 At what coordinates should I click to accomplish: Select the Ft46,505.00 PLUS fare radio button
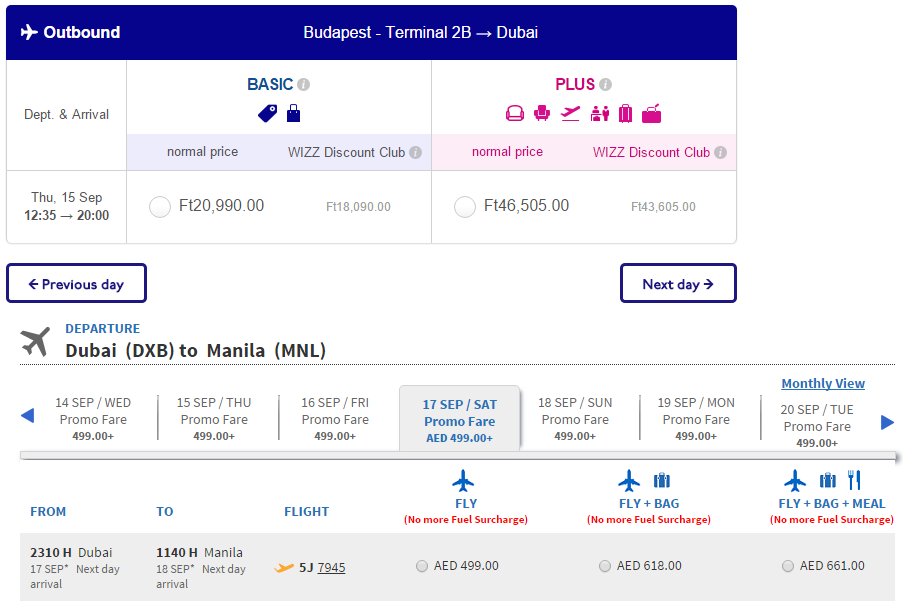click(465, 207)
